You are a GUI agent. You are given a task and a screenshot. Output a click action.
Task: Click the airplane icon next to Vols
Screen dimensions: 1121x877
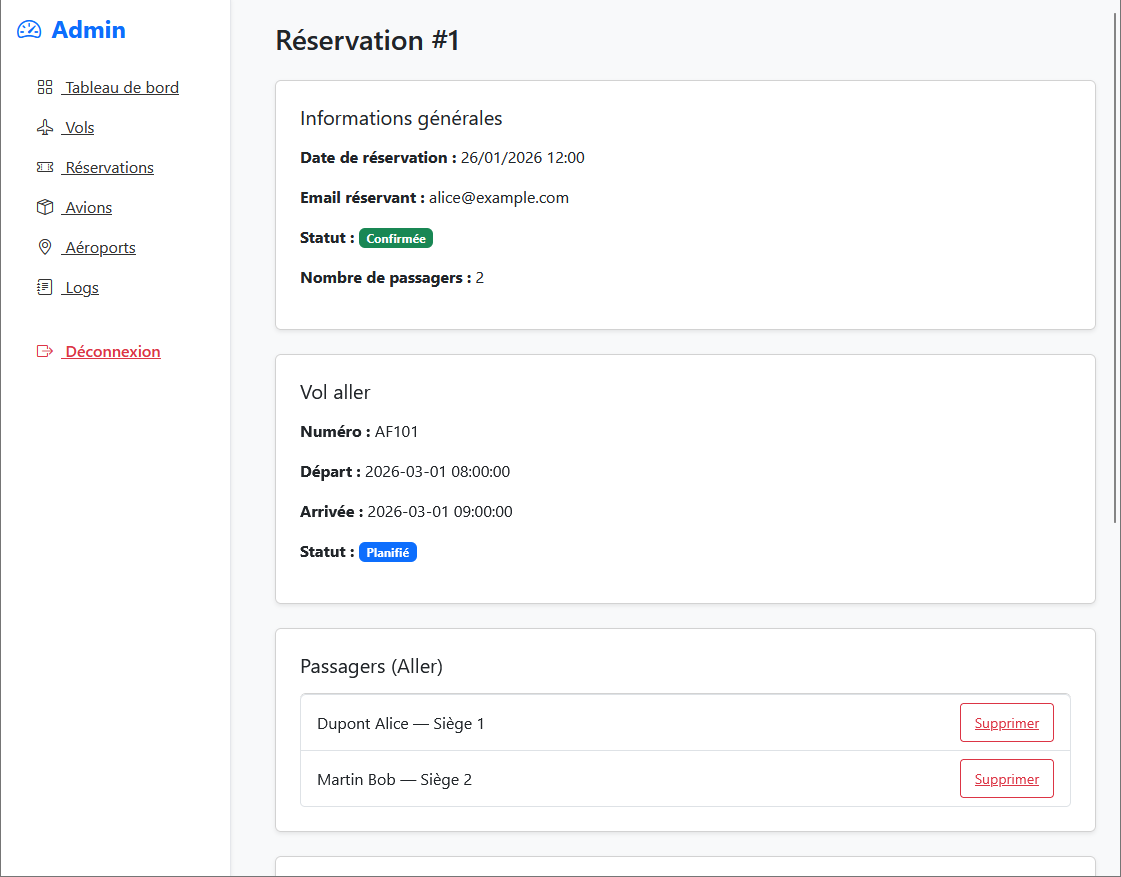[x=44, y=127]
